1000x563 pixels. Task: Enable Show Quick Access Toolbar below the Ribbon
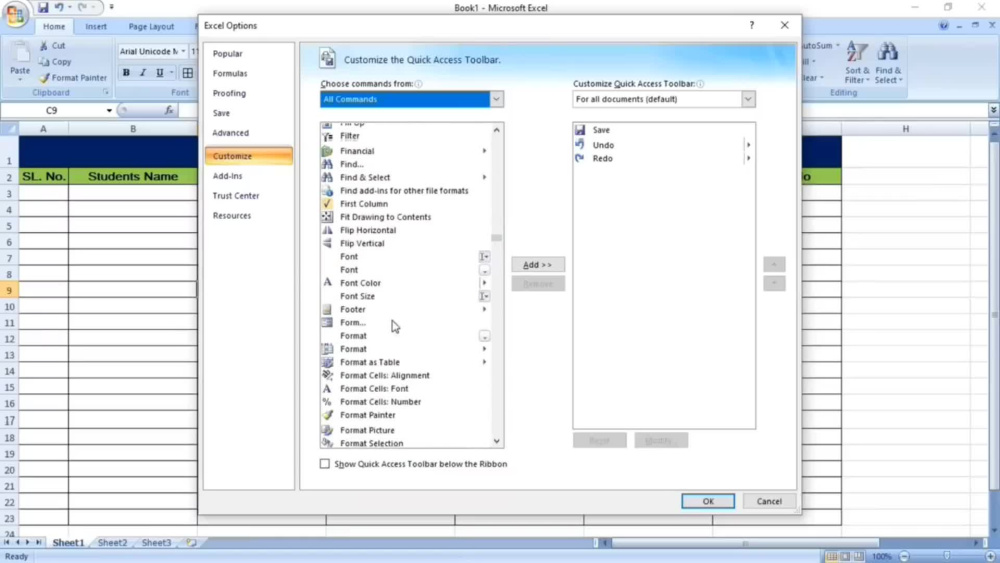(x=325, y=464)
